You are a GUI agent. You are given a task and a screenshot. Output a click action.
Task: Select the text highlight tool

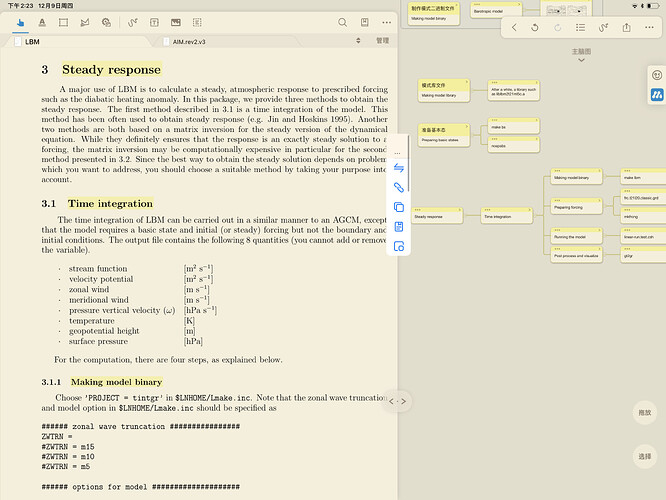click(42, 23)
